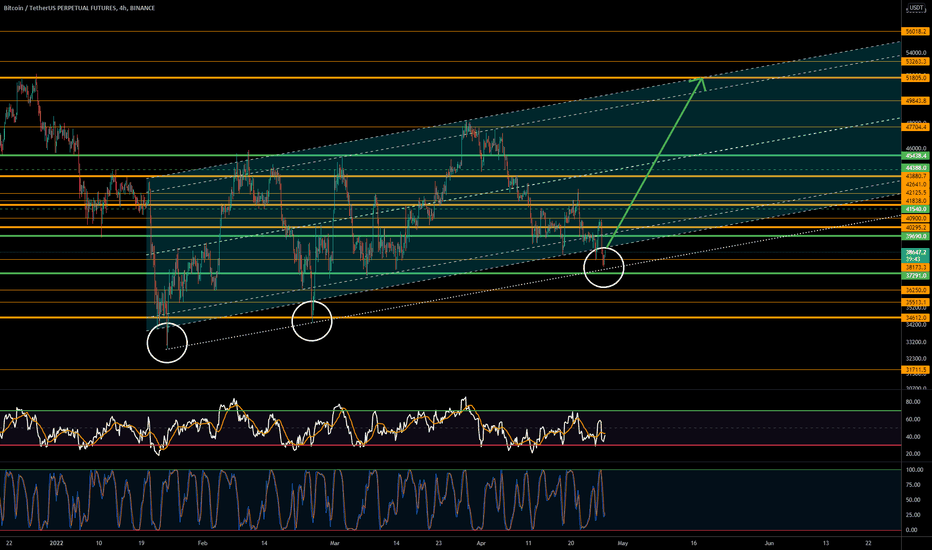This screenshot has width=932, height=550.
Task: Select the white circle around the late-February low
Action: [312, 321]
